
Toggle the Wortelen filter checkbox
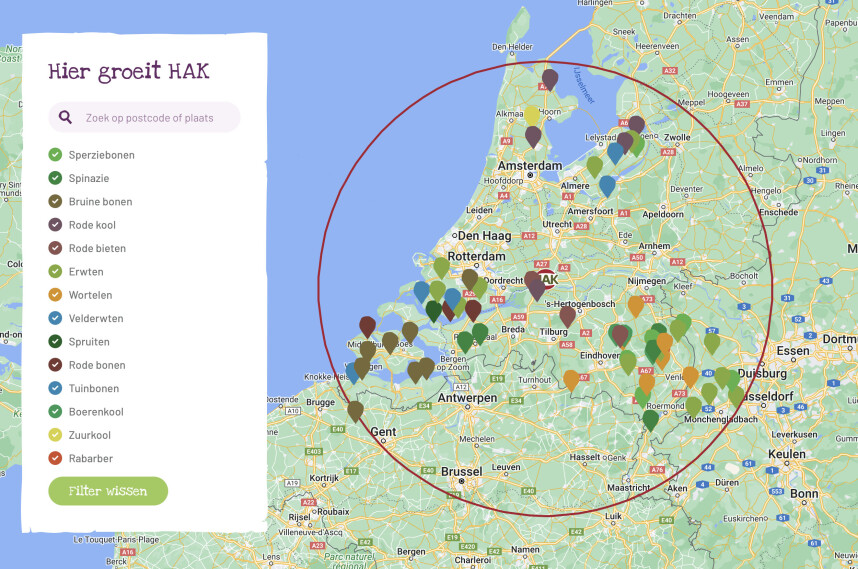(x=55, y=295)
